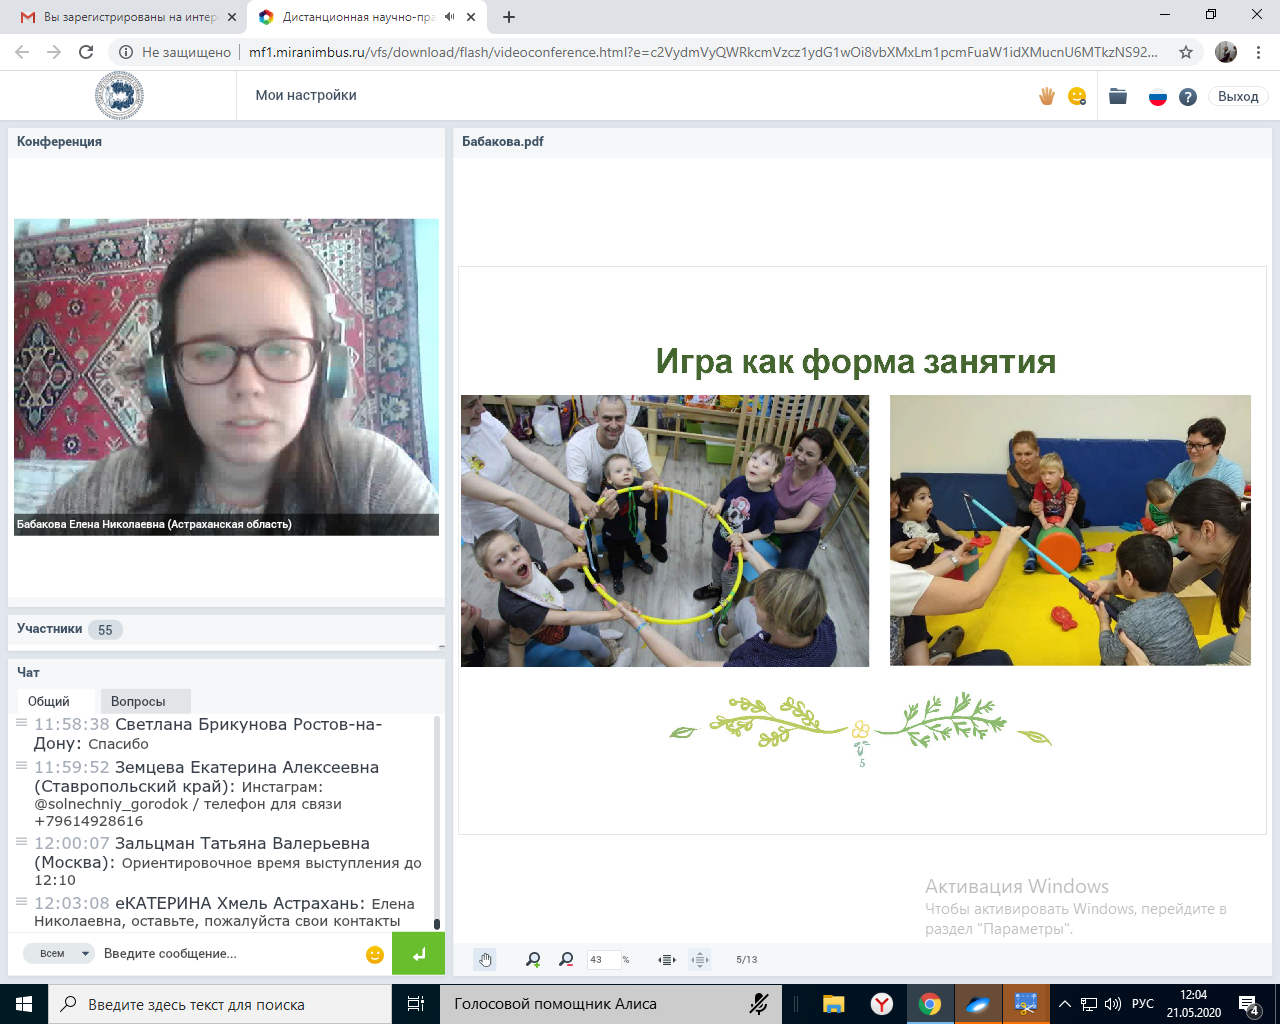Click the zoom percentage field

pyautogui.click(x=603, y=959)
